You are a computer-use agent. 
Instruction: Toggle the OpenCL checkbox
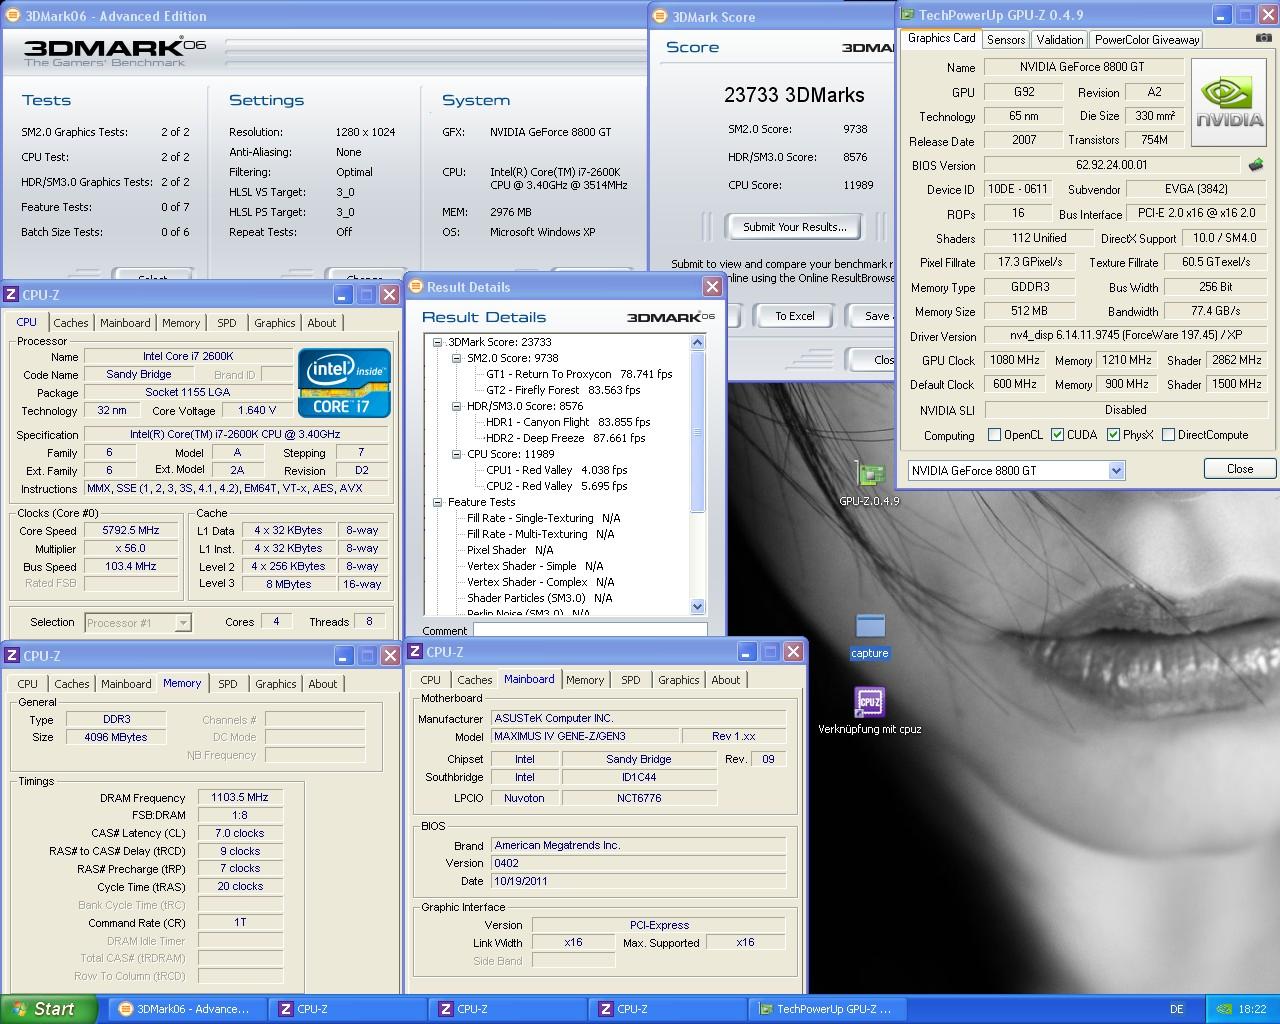point(994,435)
